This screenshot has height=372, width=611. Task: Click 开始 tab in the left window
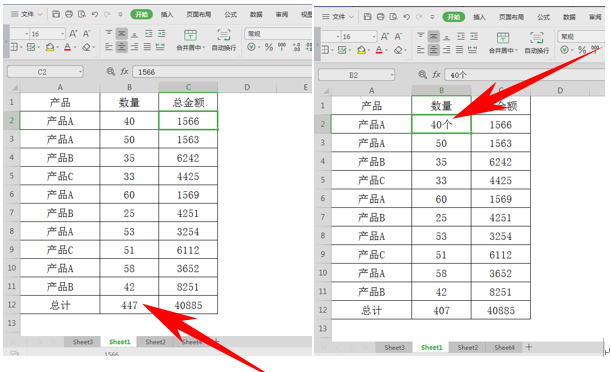click(141, 14)
